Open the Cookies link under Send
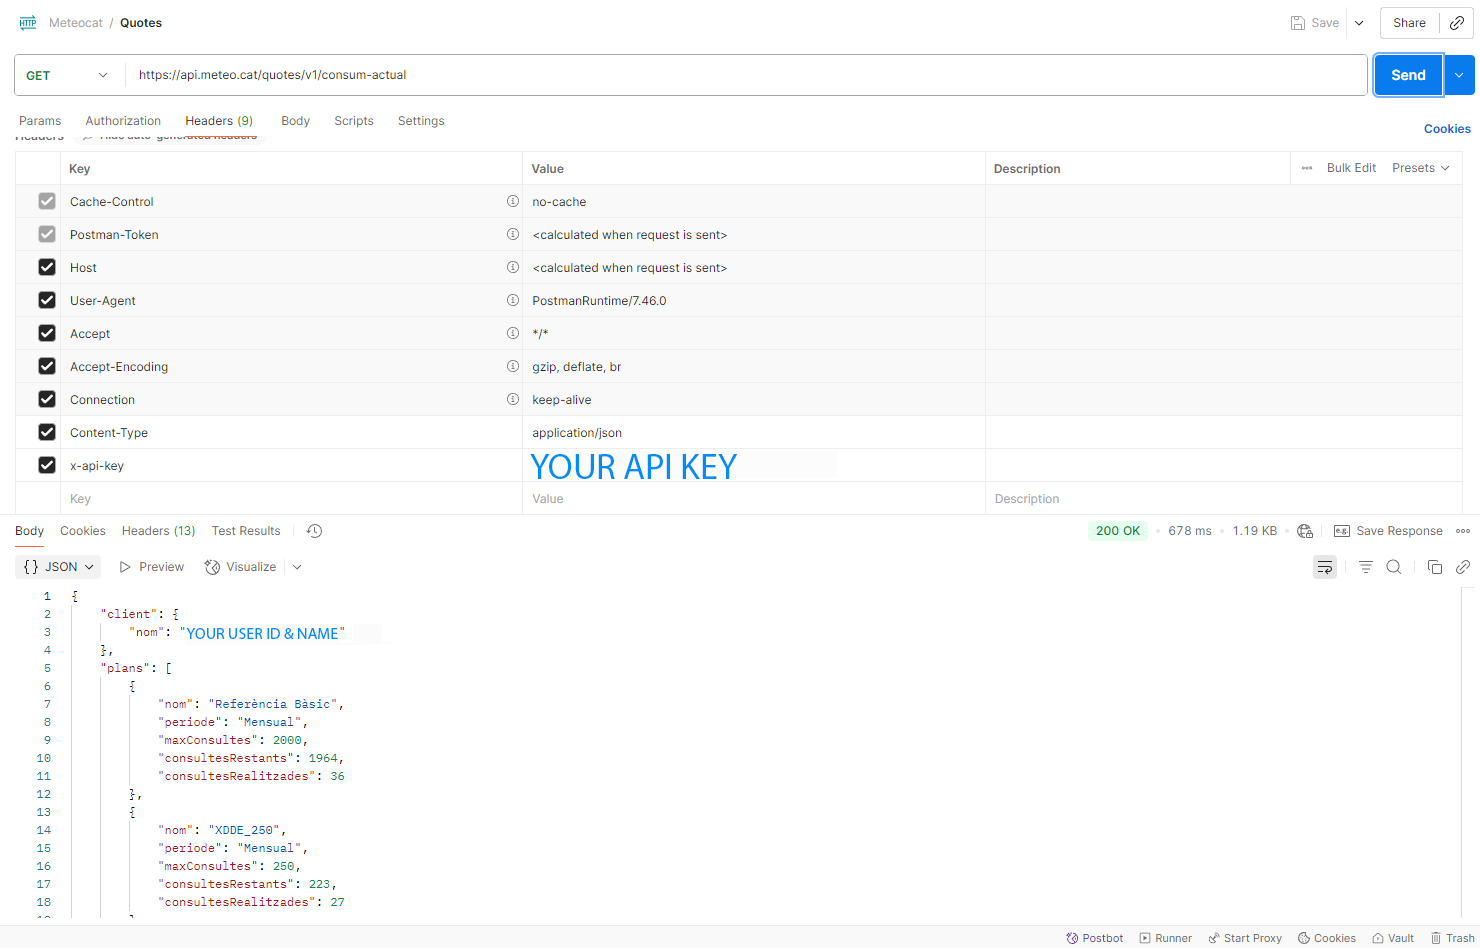This screenshot has height=948, width=1480. (x=1447, y=129)
